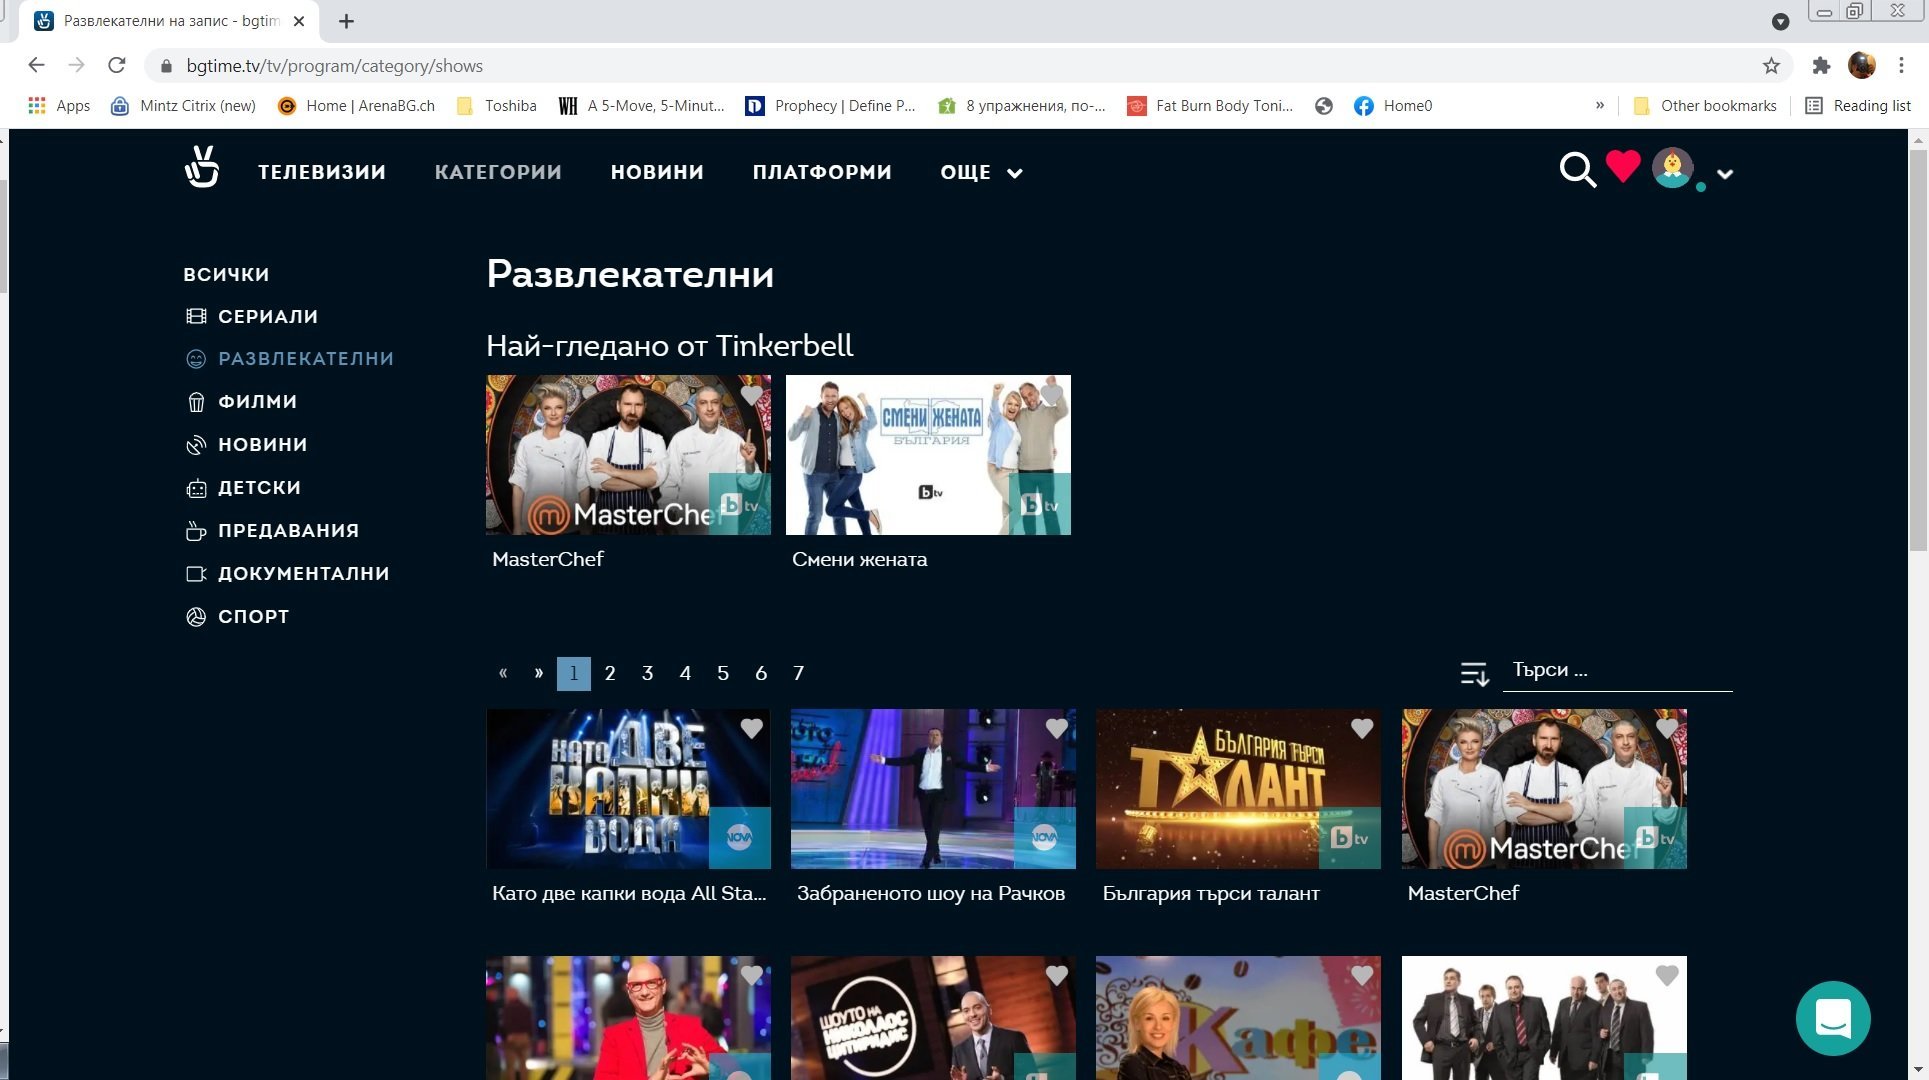The width and height of the screenshot is (1929, 1080).
Task: Open the ДОКУМЕНТАЛНИ category link
Action: pyautogui.click(x=303, y=574)
